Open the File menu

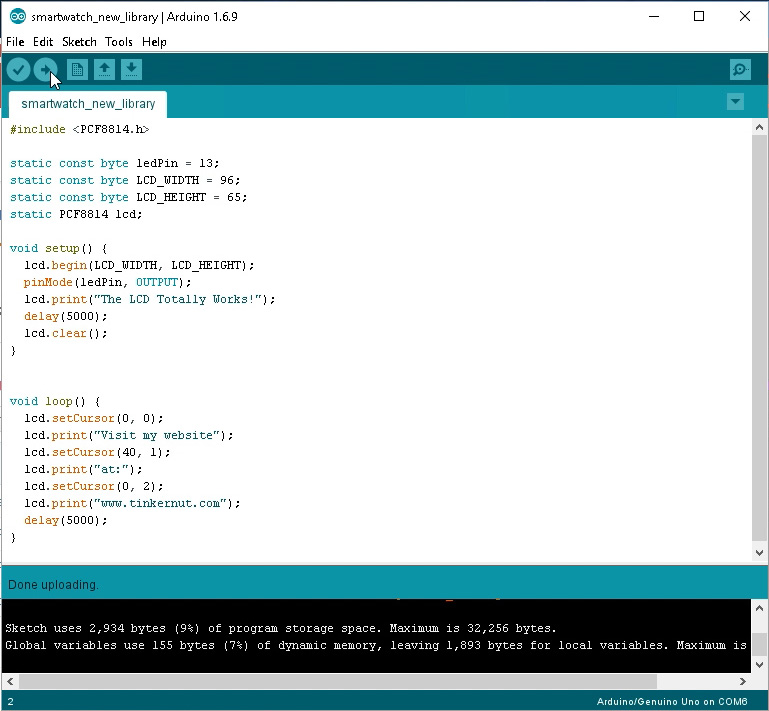(x=15, y=42)
